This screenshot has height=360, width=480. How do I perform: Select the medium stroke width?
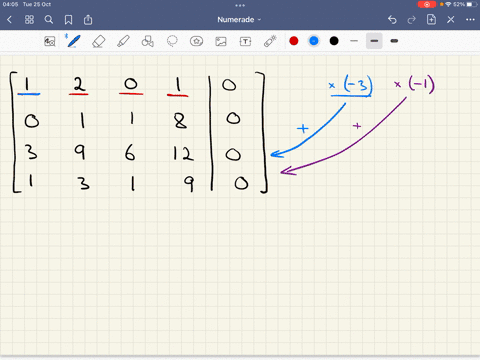coord(374,41)
